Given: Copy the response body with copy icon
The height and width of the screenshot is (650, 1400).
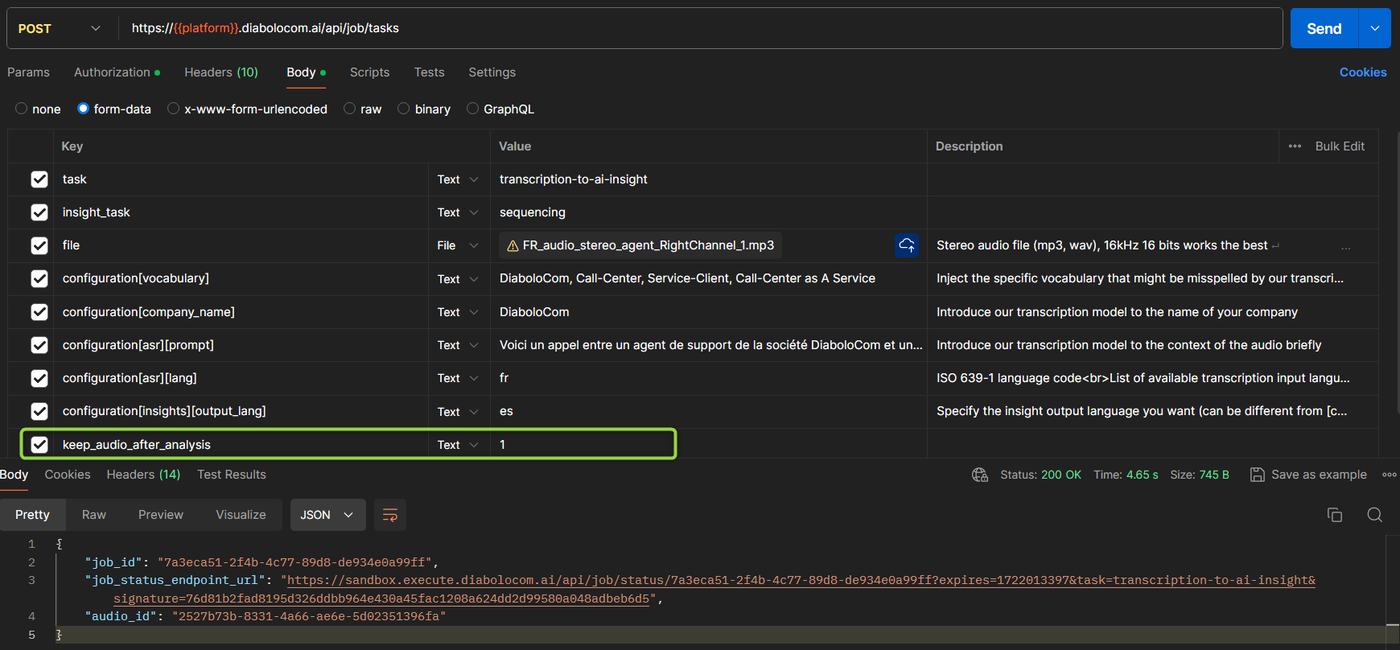Looking at the screenshot, I should tap(1334, 515).
